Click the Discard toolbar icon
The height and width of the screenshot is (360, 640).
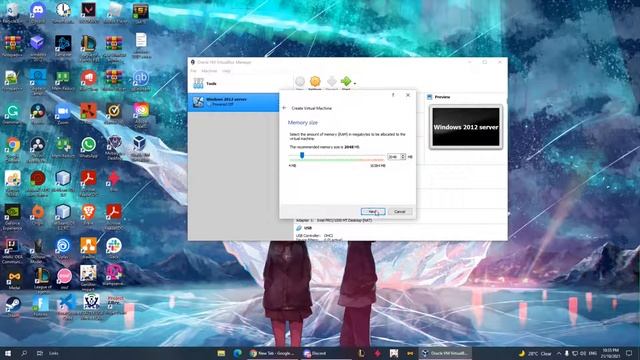click(x=332, y=82)
